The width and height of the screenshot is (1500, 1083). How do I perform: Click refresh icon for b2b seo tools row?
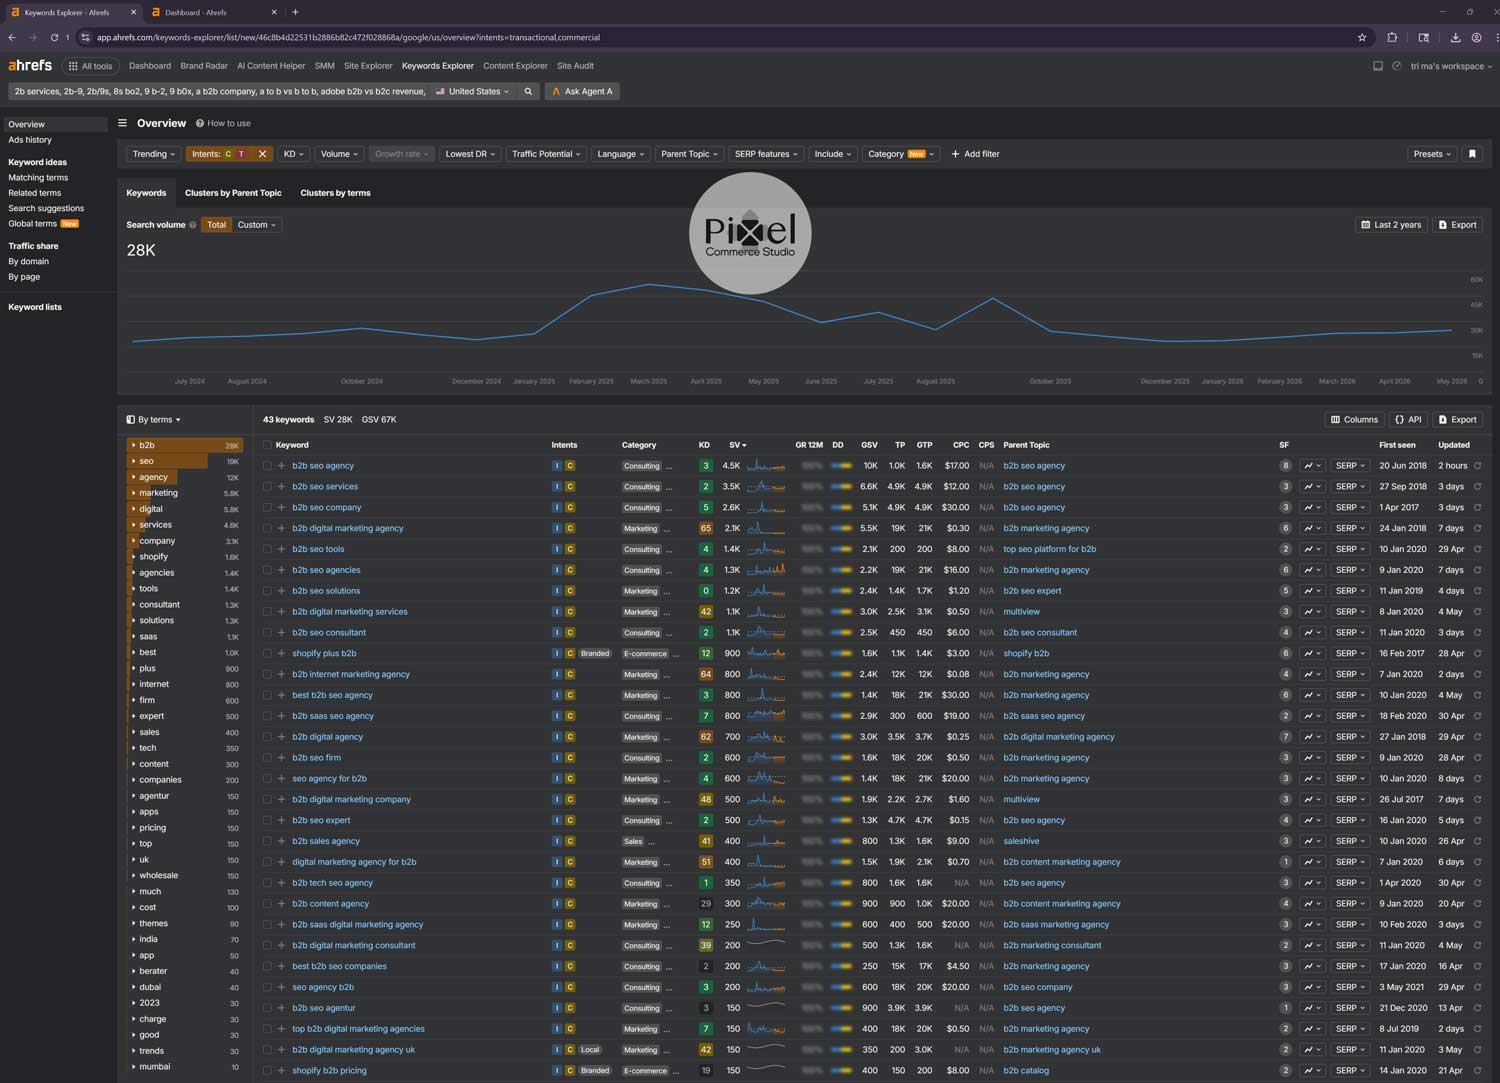(x=1477, y=549)
